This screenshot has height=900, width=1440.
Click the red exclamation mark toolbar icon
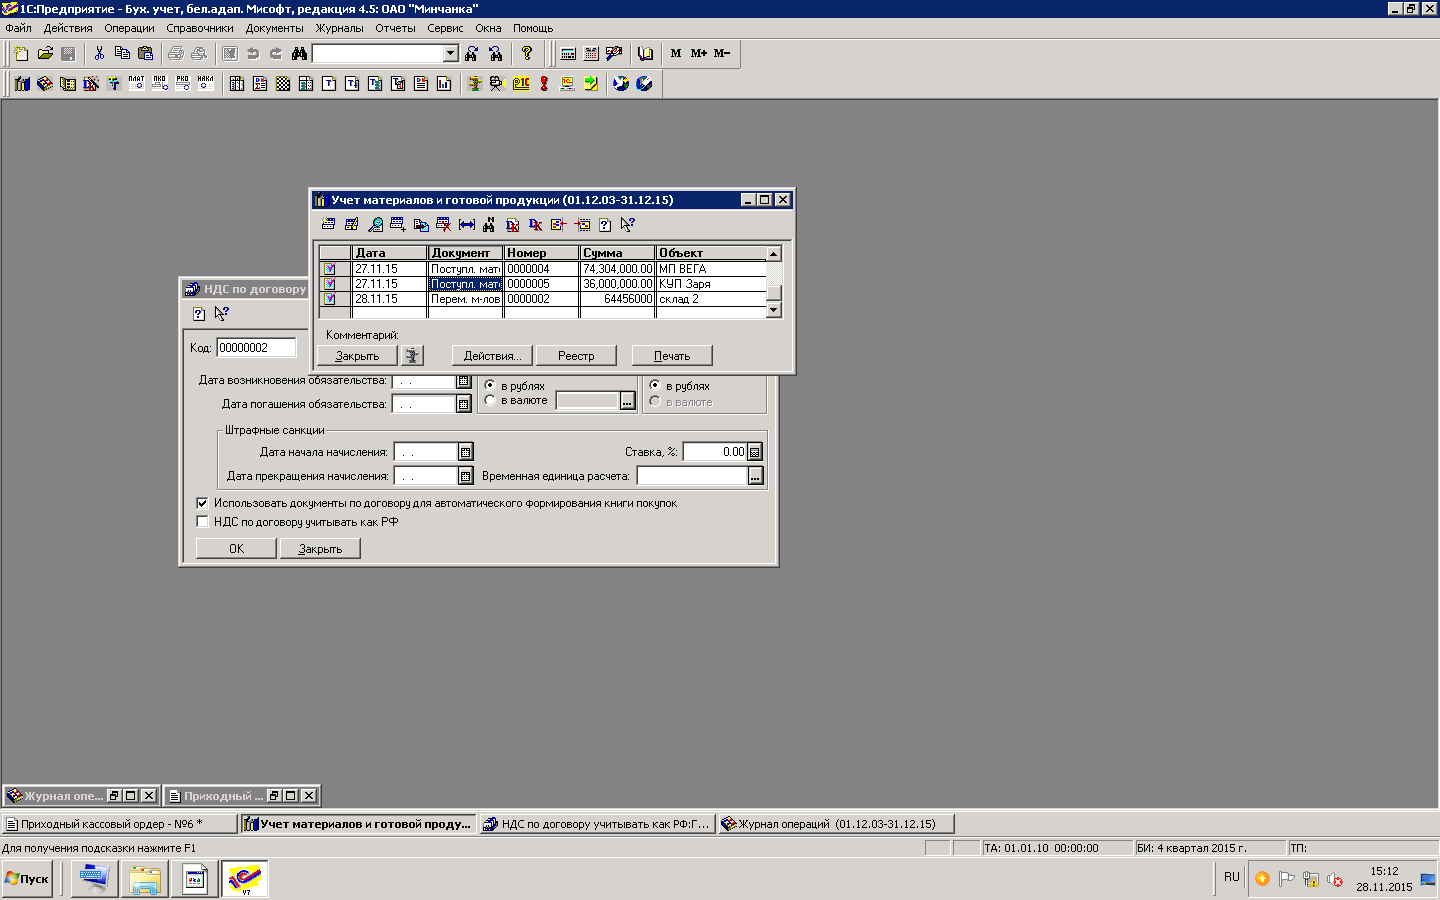point(544,83)
